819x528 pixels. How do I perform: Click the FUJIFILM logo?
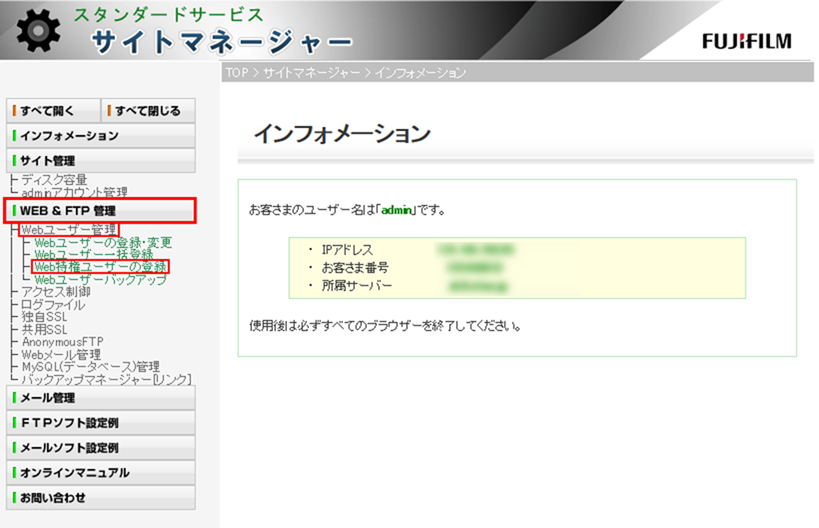[746, 41]
